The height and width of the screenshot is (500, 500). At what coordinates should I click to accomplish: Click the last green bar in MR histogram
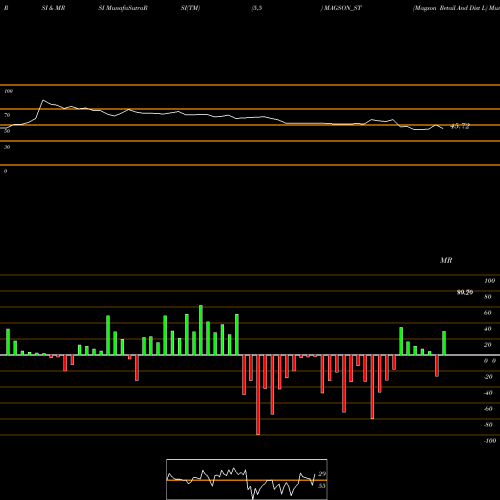pyautogui.click(x=444, y=343)
